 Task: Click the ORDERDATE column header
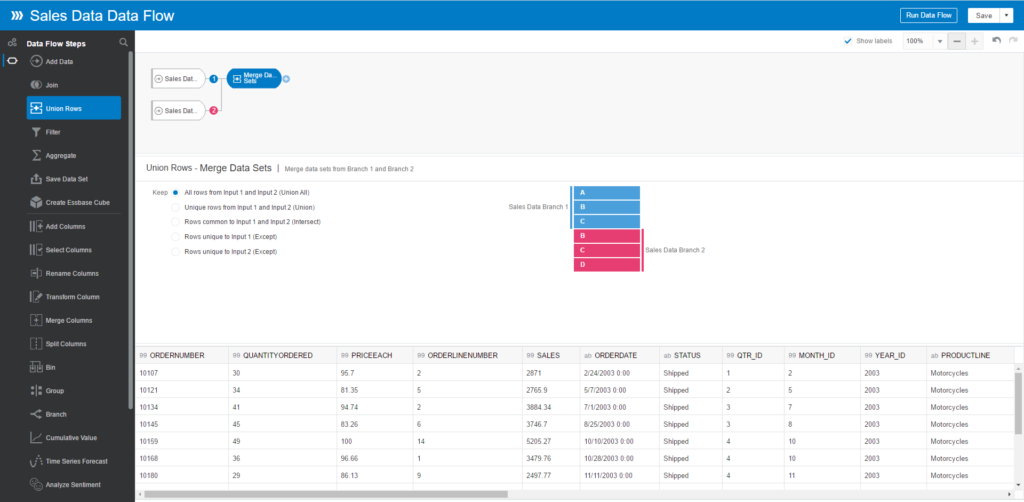point(619,355)
